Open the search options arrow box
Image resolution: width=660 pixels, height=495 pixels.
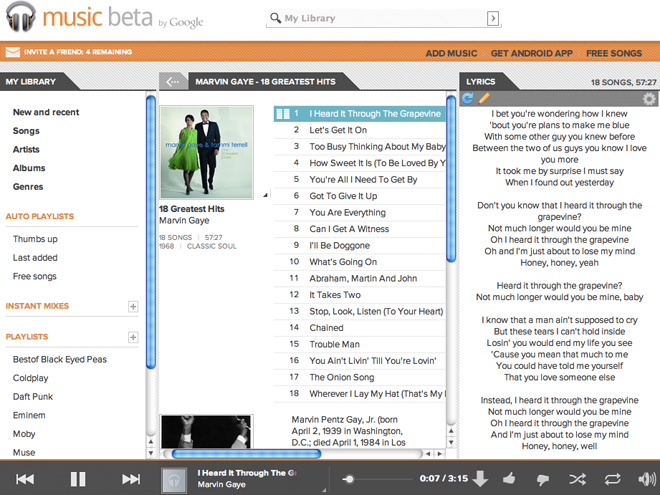tap(493, 18)
